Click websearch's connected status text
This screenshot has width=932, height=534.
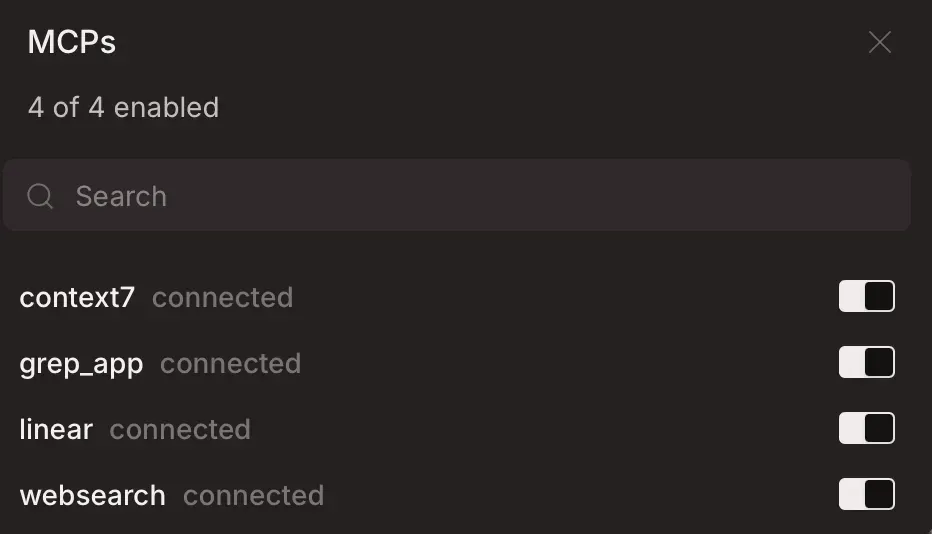[253, 496]
